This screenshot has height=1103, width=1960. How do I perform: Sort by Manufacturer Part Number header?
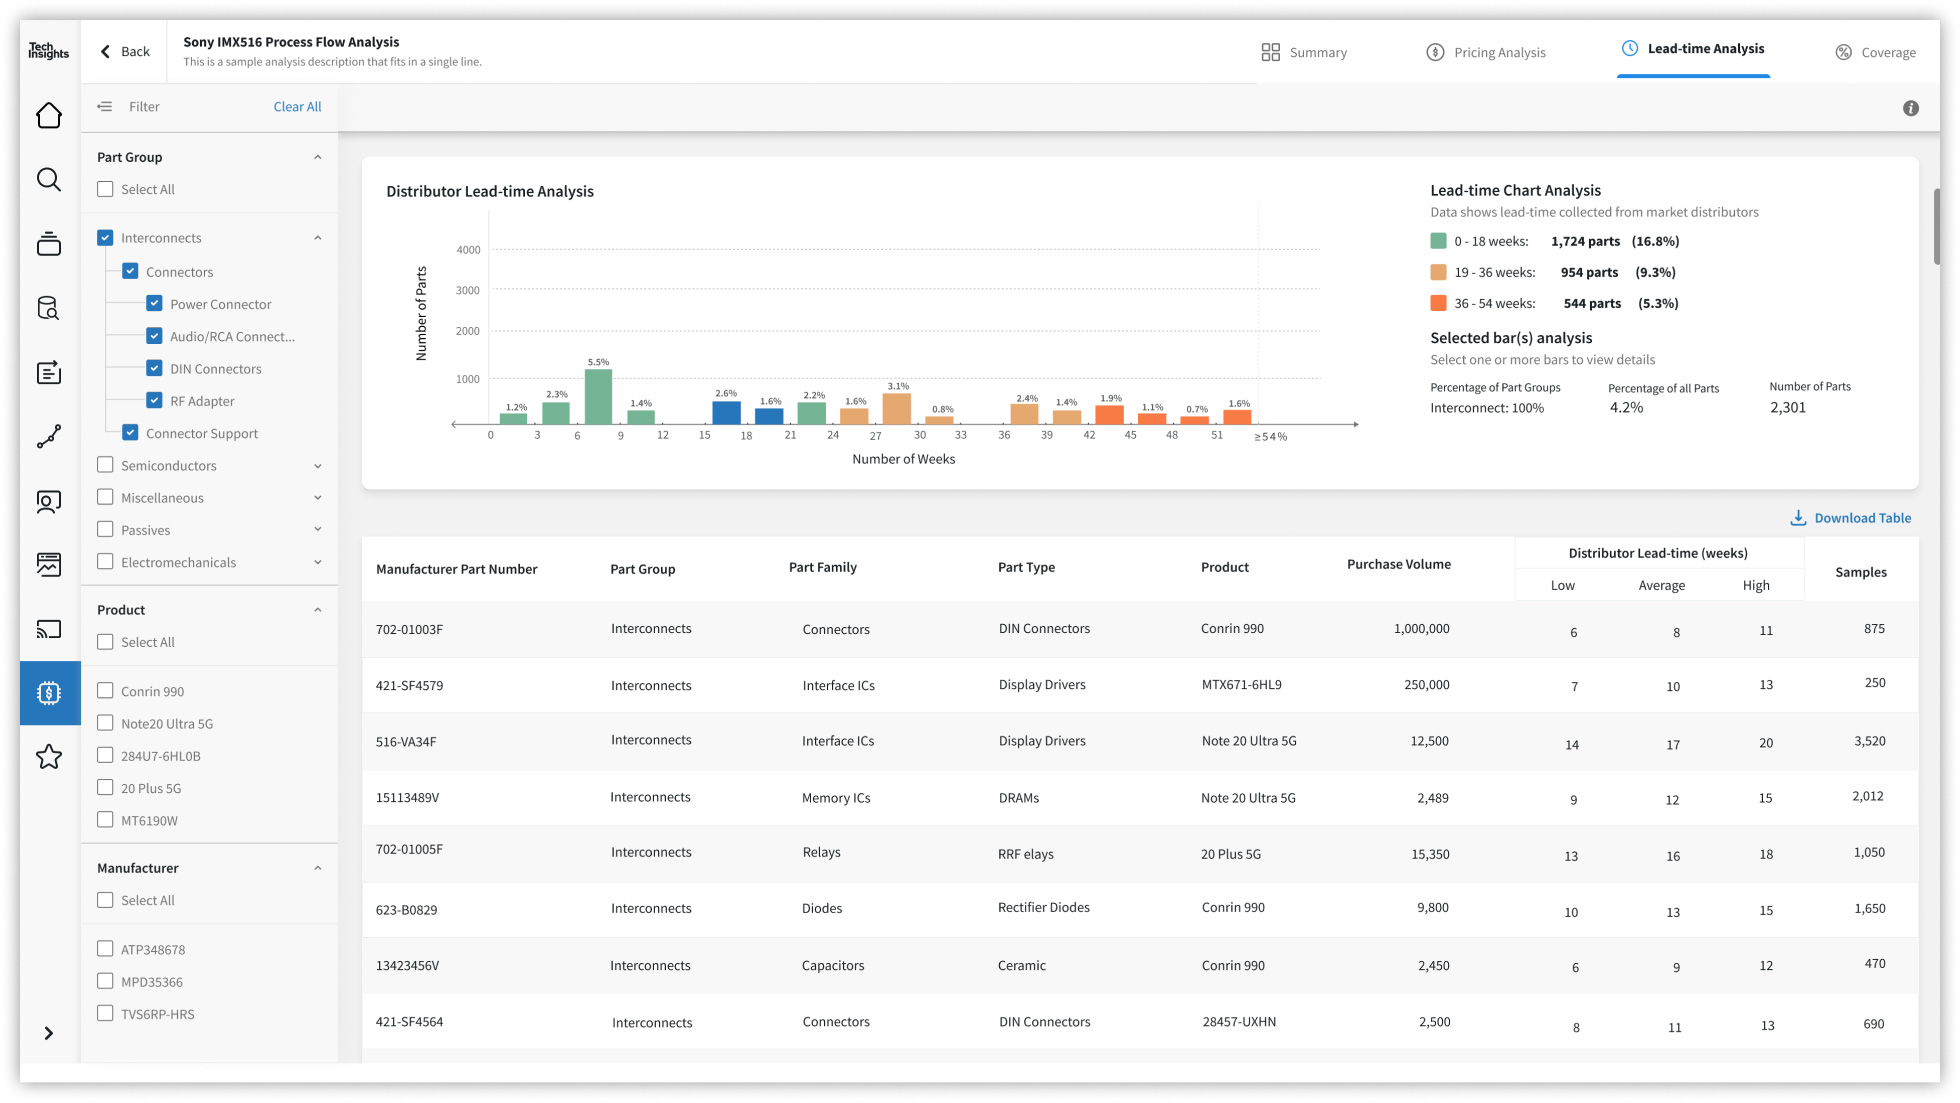coord(457,569)
